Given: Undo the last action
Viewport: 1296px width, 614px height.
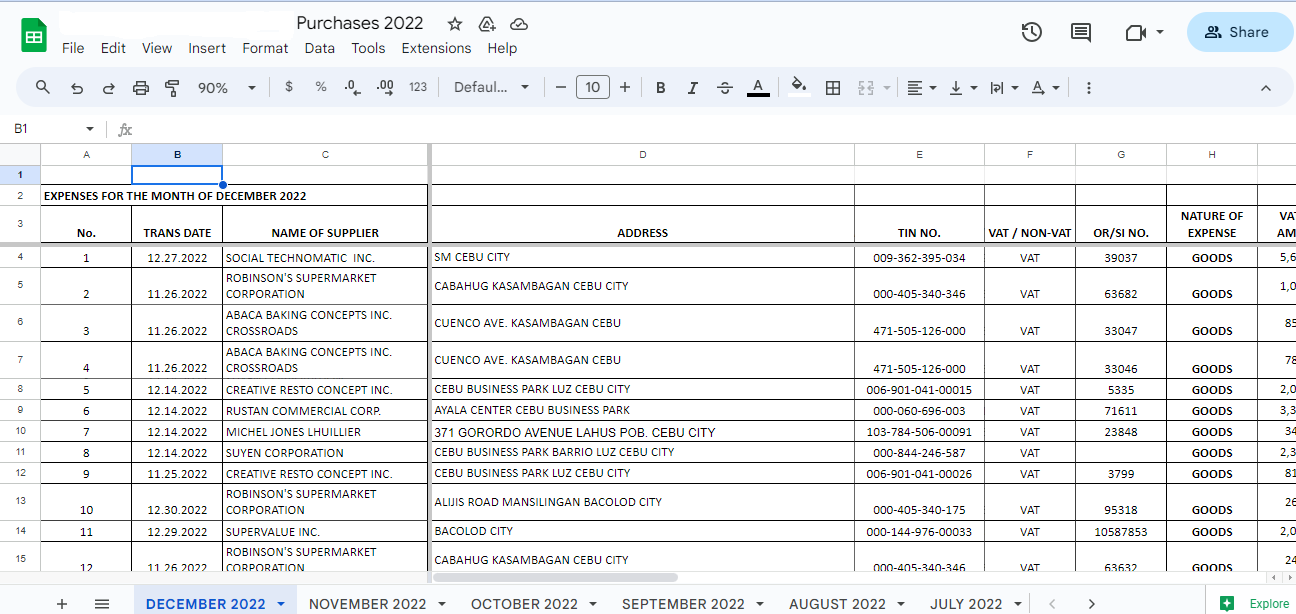Looking at the screenshot, I should 77,88.
